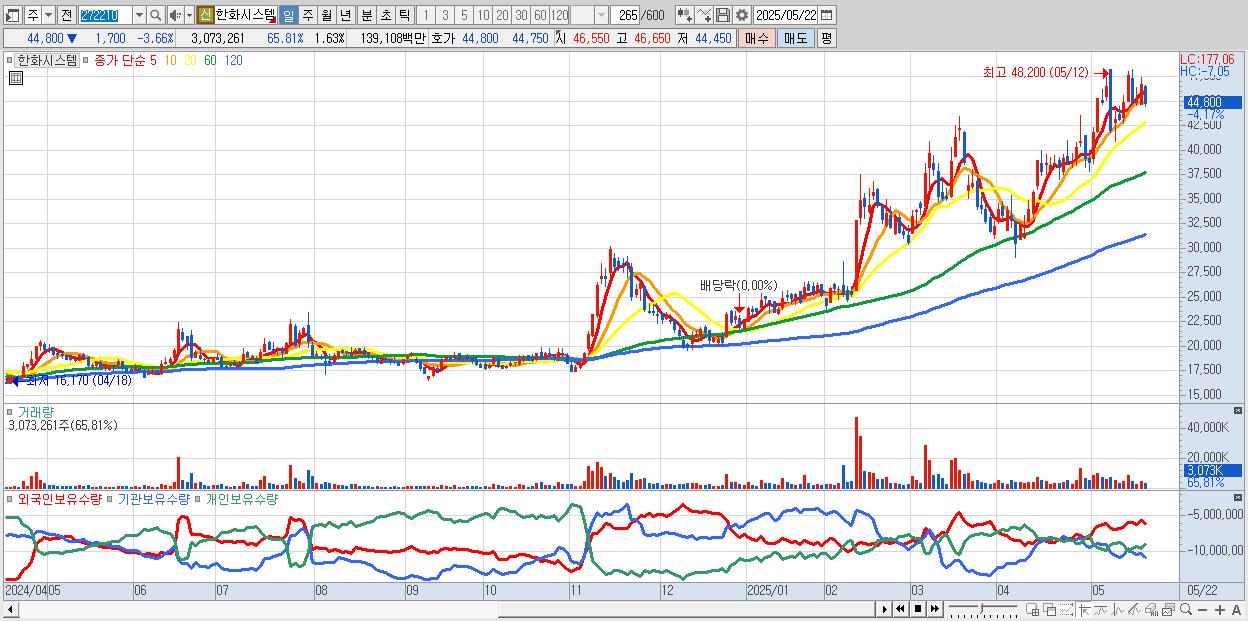Screen dimensions: 1248x621
Task: Click the 3D volume bars icon
Action: 1152,609
